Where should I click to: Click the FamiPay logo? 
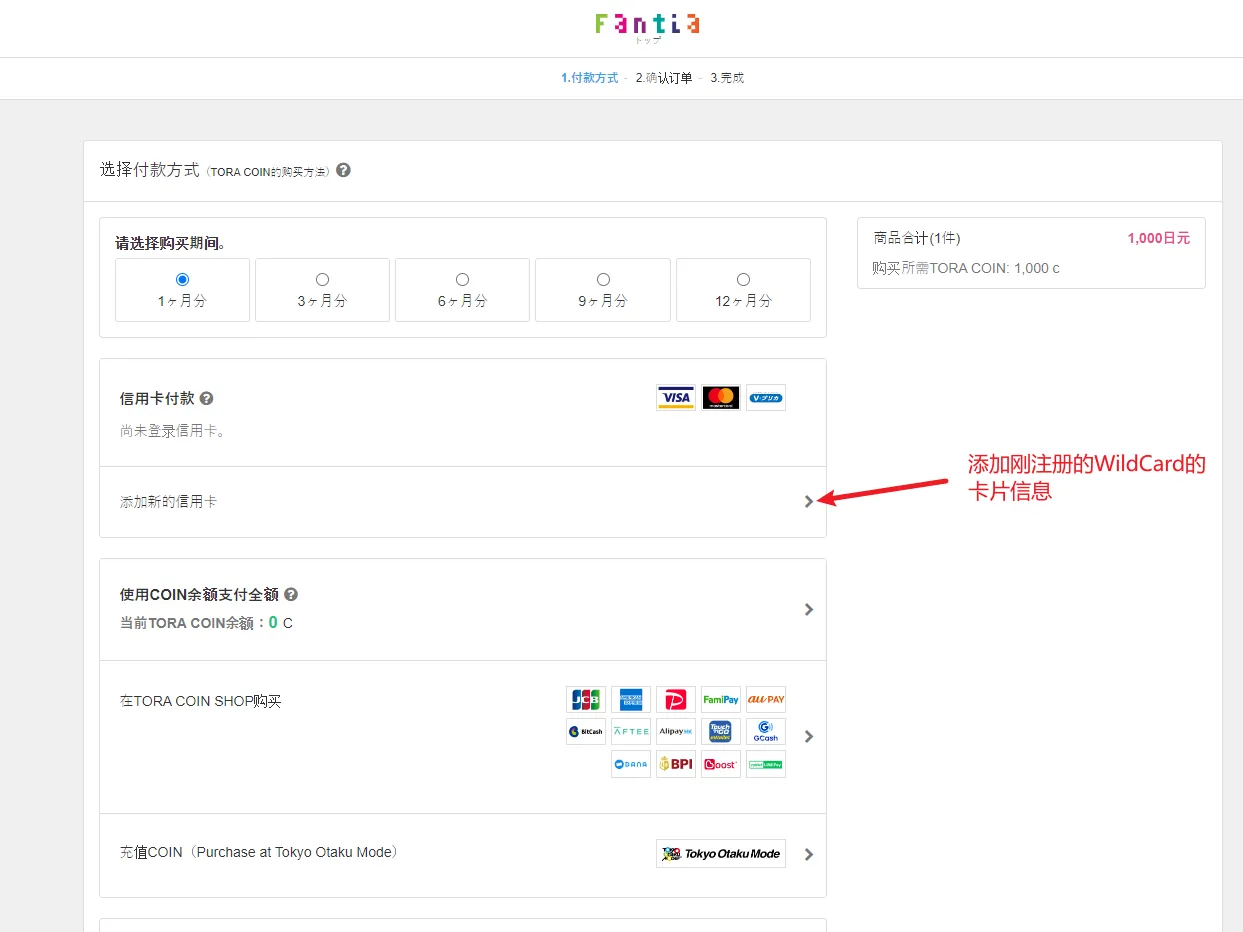tap(721, 700)
